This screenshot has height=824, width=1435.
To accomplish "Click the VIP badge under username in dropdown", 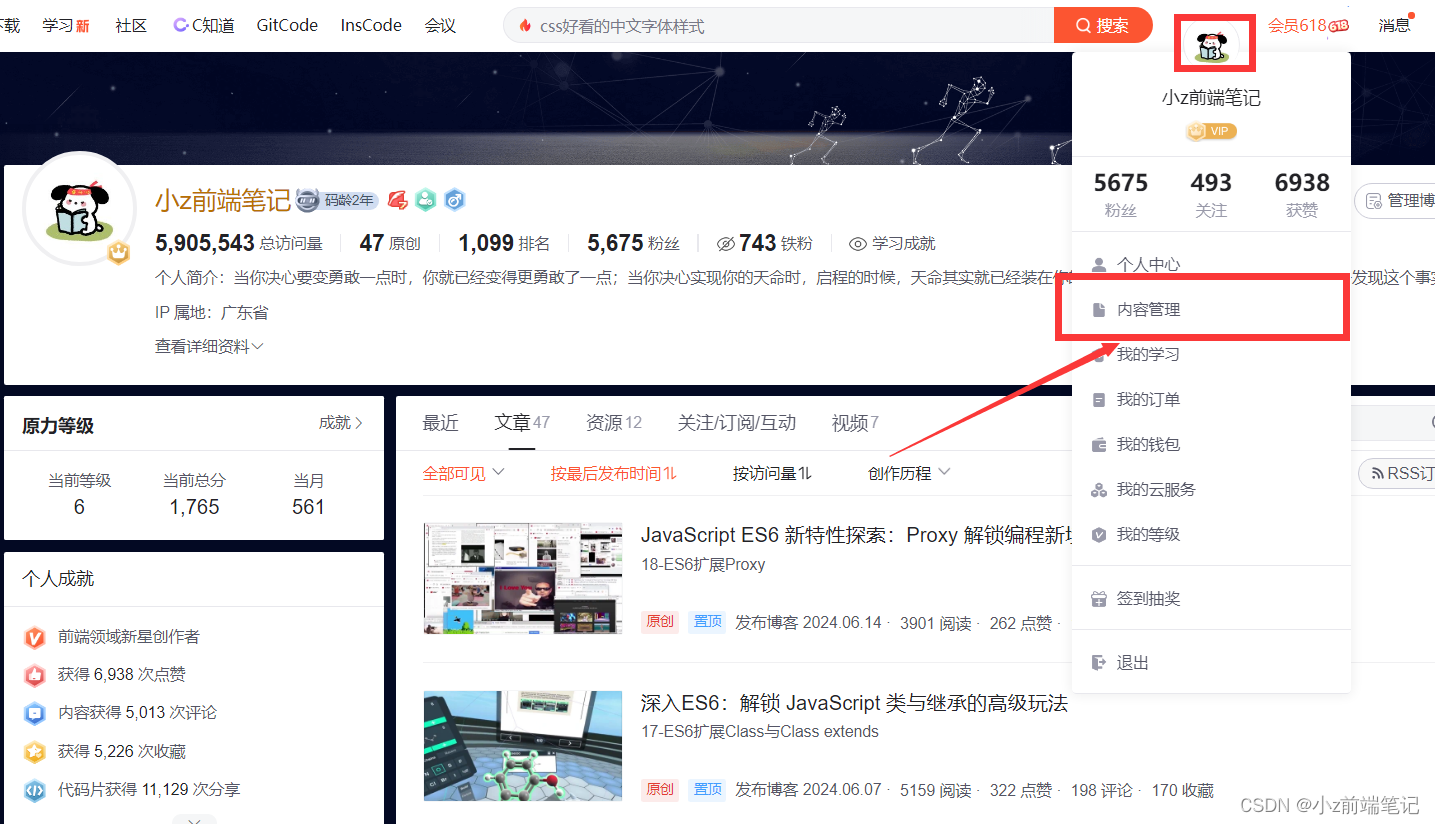I will click(x=1211, y=131).
